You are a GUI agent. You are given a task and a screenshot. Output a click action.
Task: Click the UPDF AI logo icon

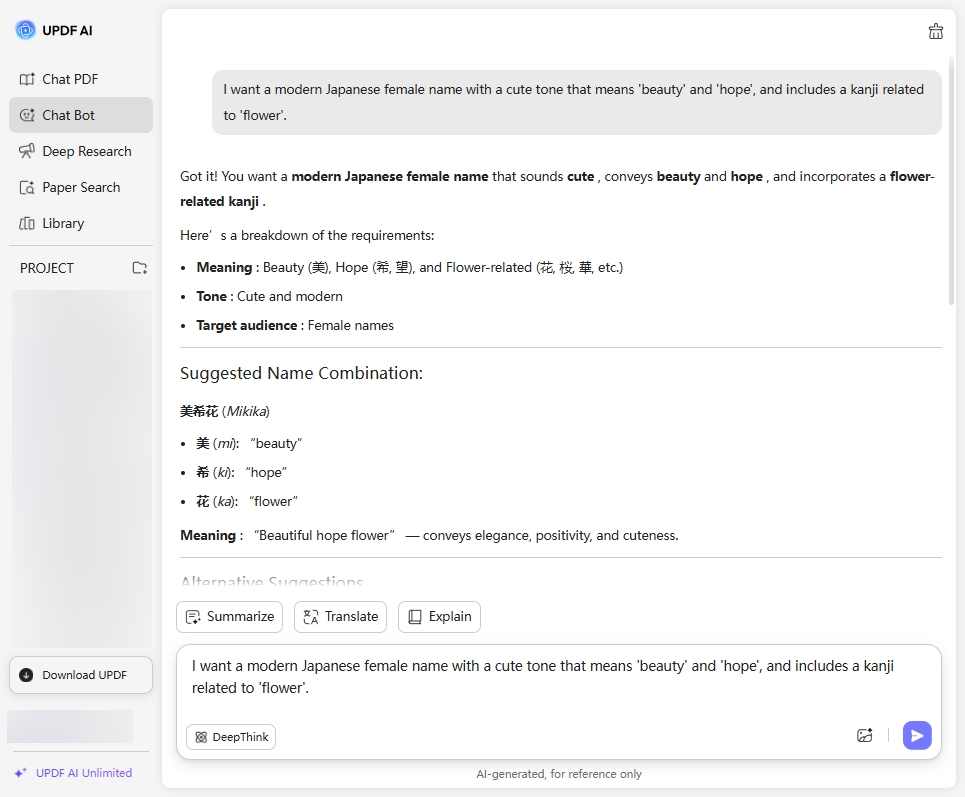[25, 30]
